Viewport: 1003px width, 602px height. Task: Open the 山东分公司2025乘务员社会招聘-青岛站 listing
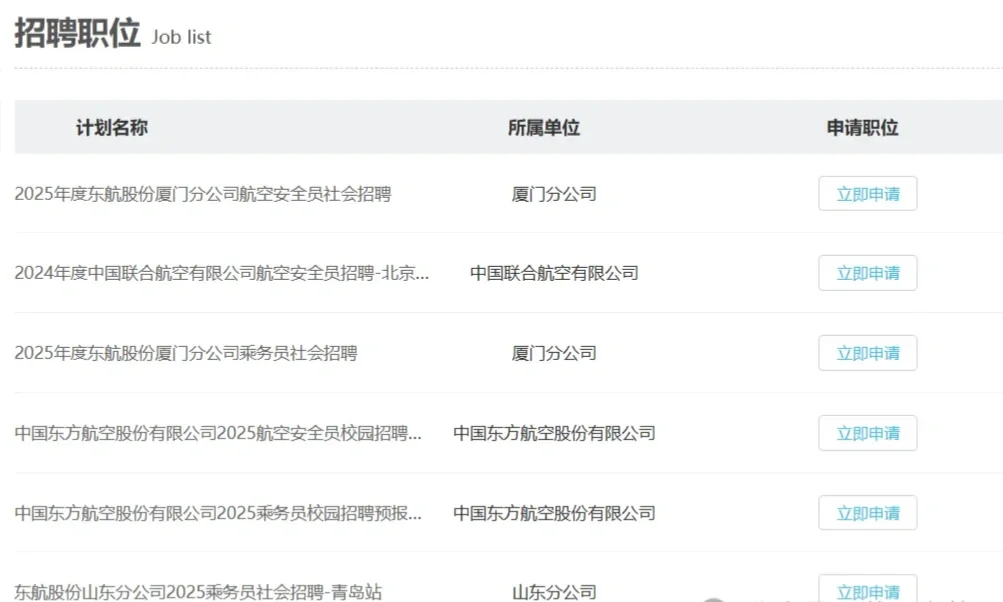coord(198,591)
